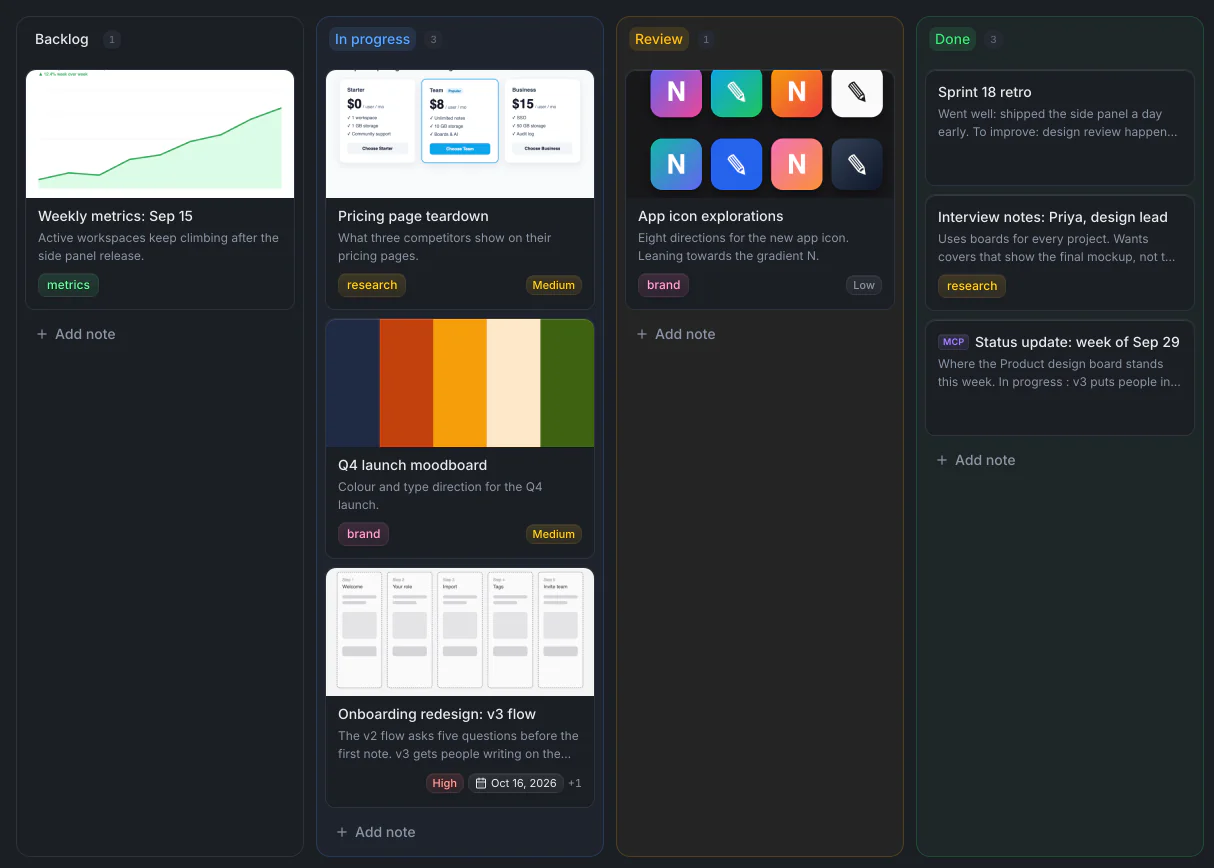Add a note to the In progress column
Viewport: 1214px width, 868px height.
click(x=376, y=832)
